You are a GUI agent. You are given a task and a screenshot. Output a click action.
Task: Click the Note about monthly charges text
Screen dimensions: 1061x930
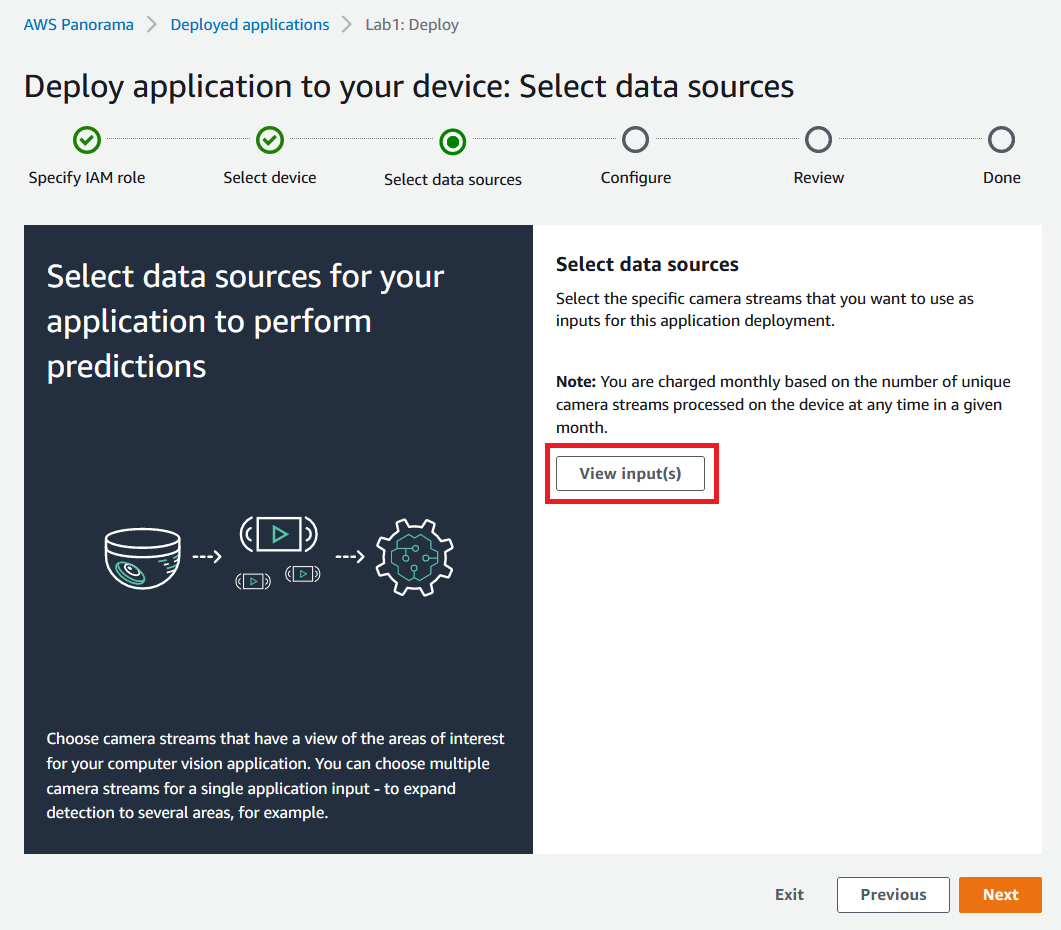(783, 404)
